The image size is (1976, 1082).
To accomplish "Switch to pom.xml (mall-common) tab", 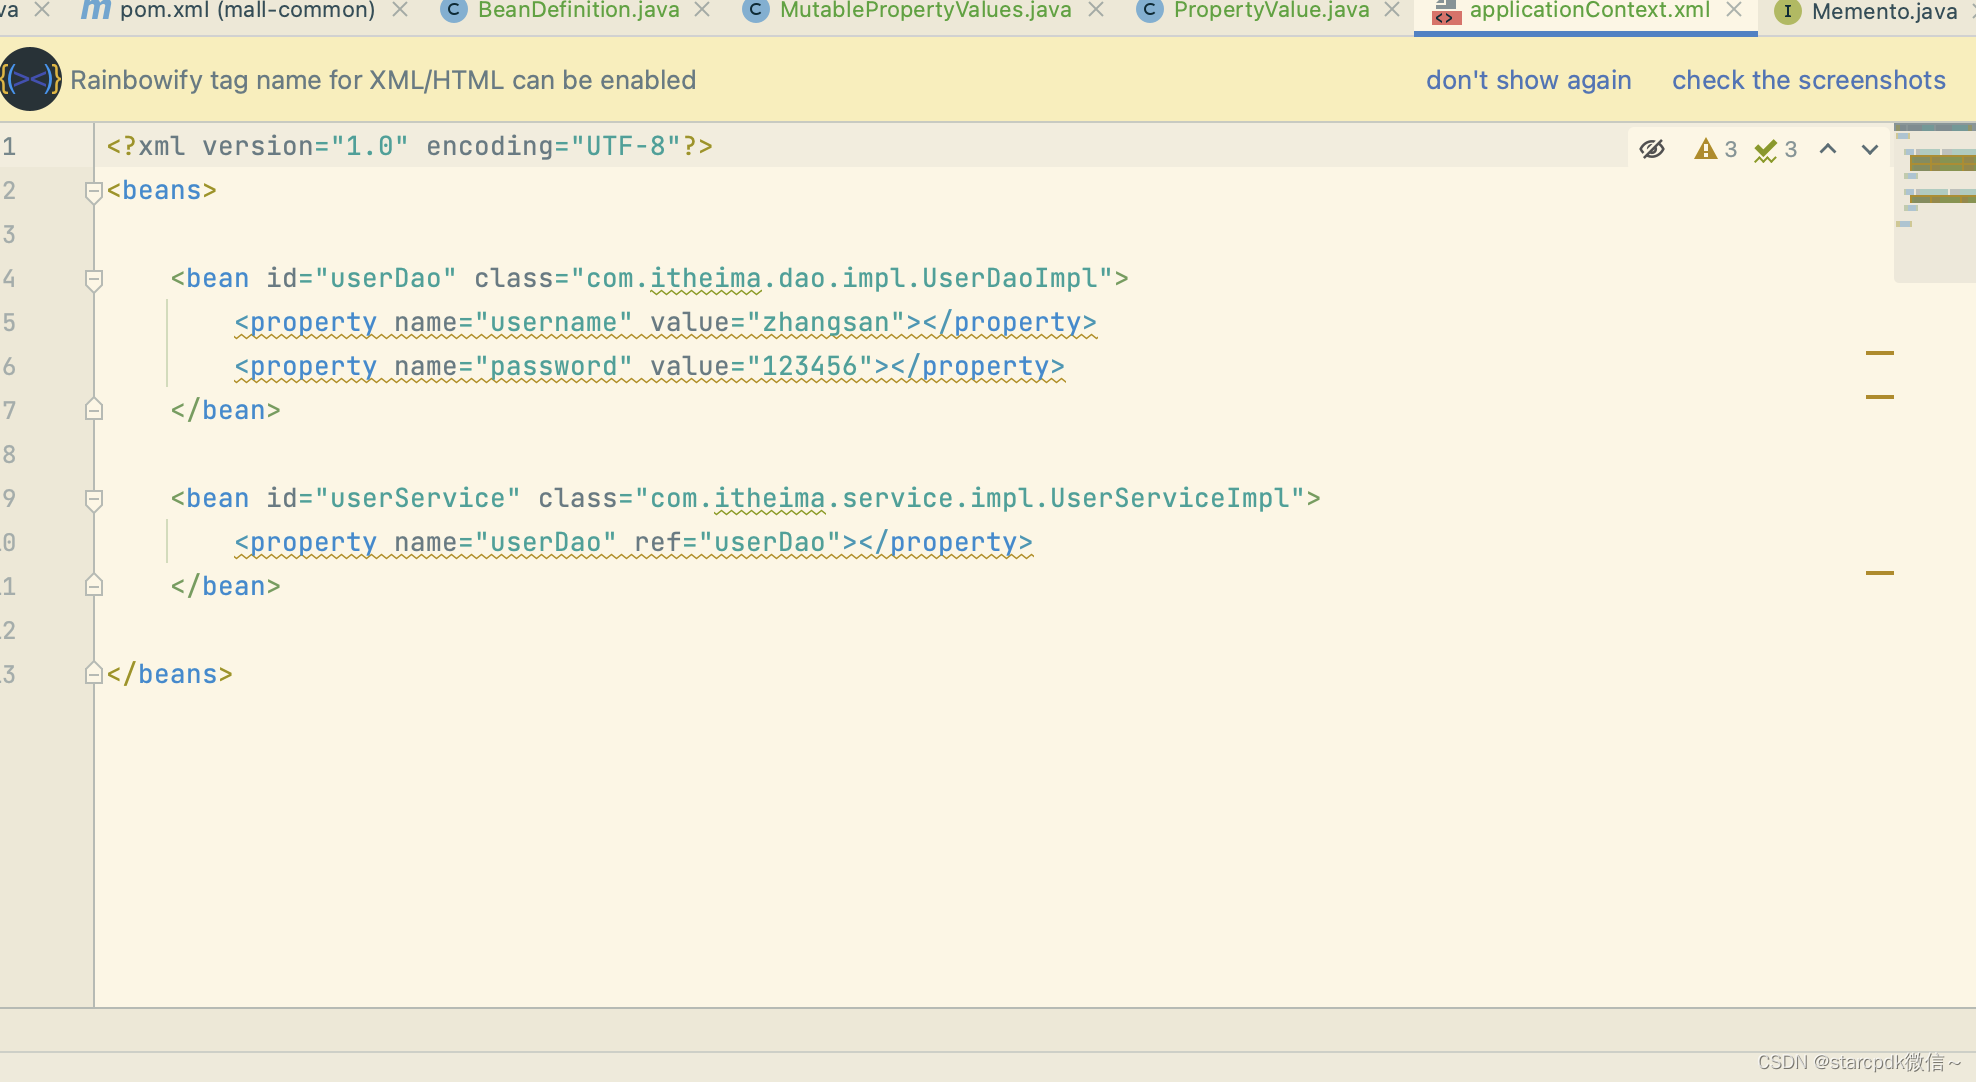I will [x=246, y=10].
